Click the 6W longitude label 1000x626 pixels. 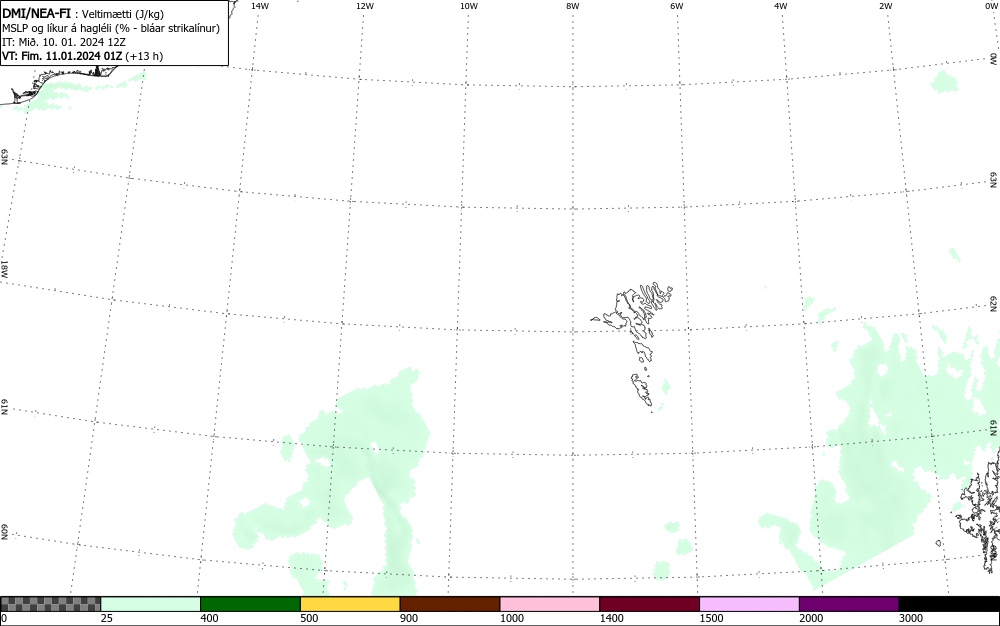pos(677,6)
